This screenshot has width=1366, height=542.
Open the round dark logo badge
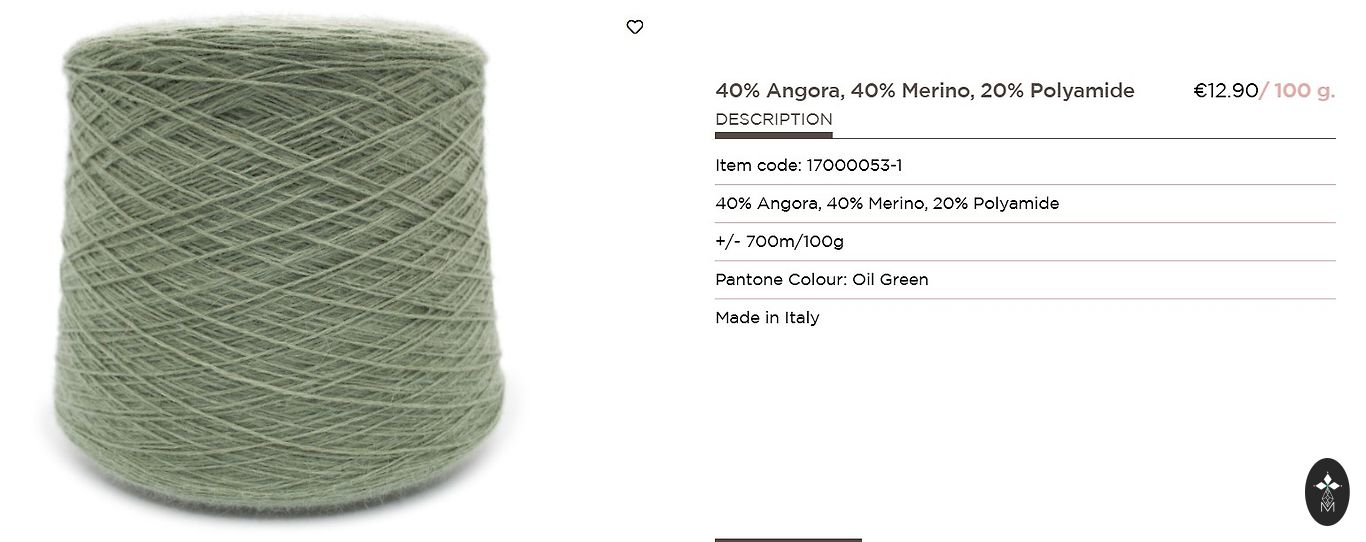pyautogui.click(x=1327, y=492)
